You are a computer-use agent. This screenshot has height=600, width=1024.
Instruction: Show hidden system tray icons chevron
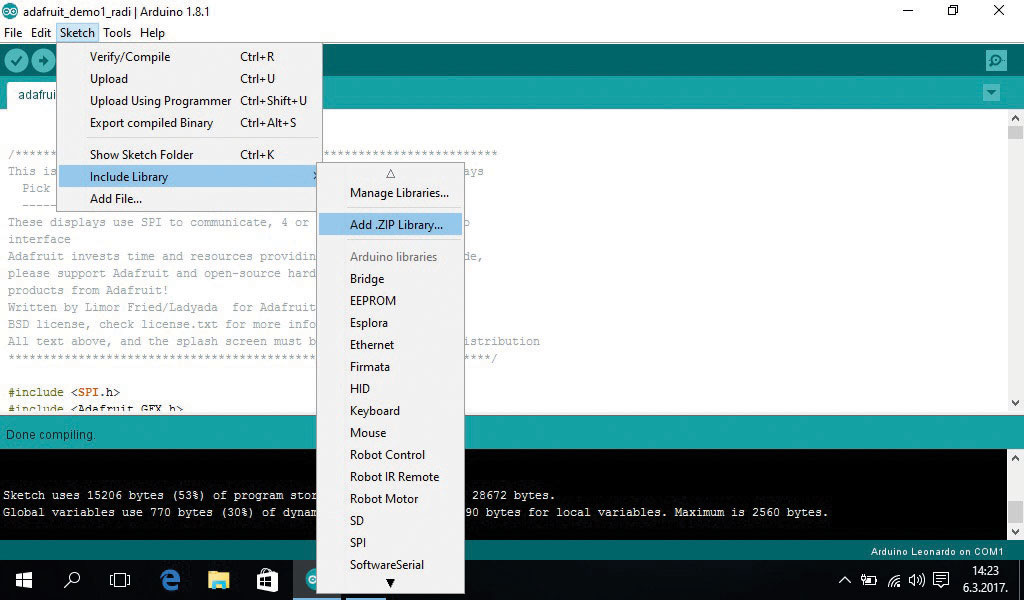pos(845,580)
